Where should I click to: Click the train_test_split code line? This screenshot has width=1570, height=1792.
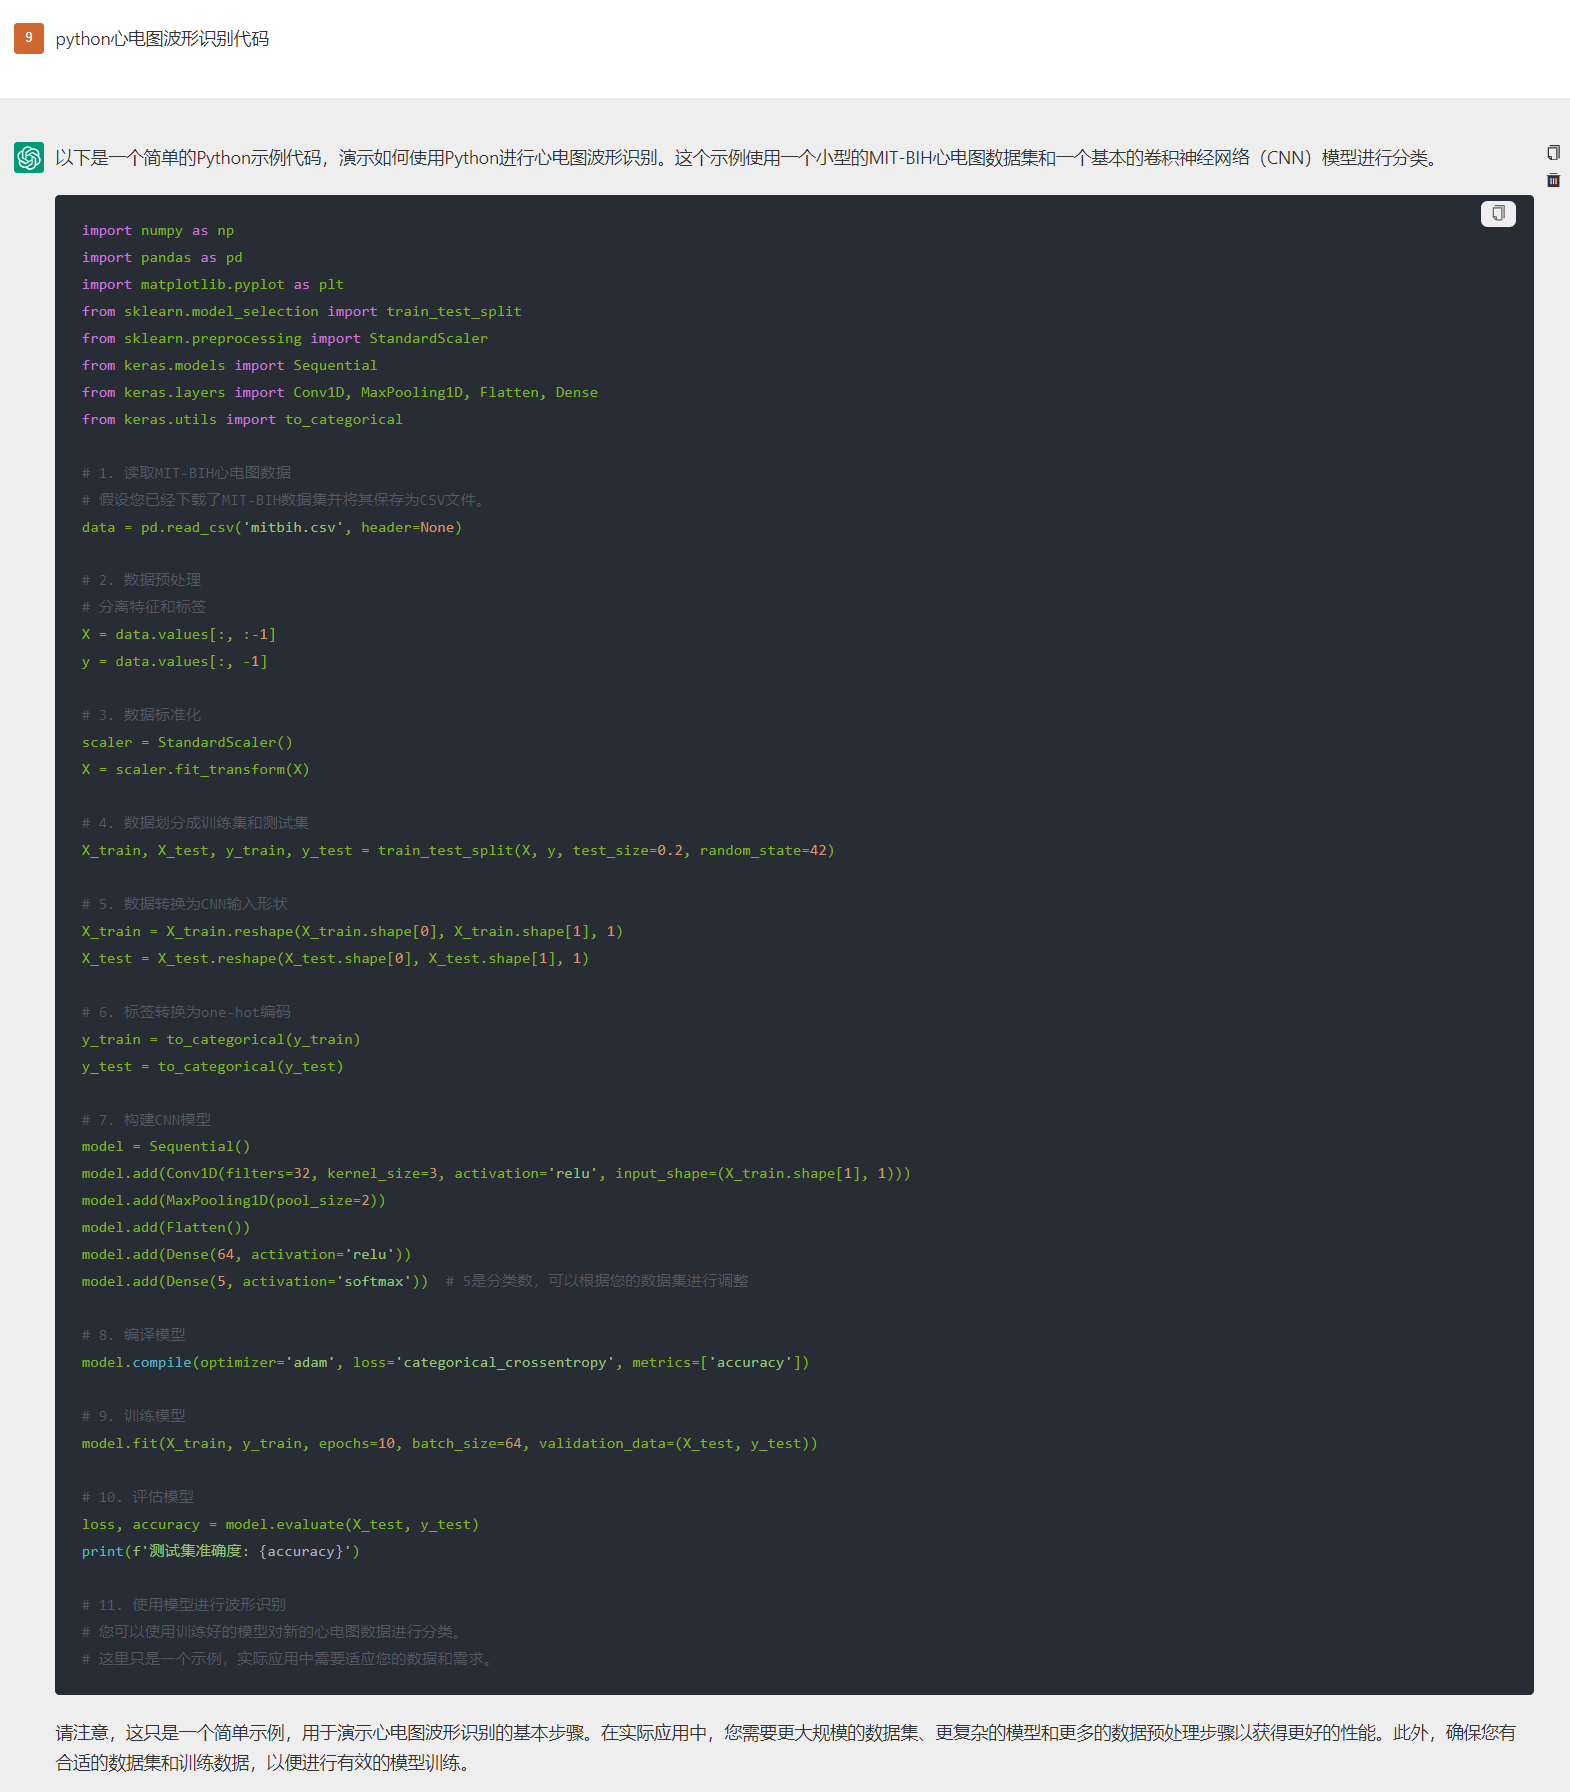click(457, 851)
